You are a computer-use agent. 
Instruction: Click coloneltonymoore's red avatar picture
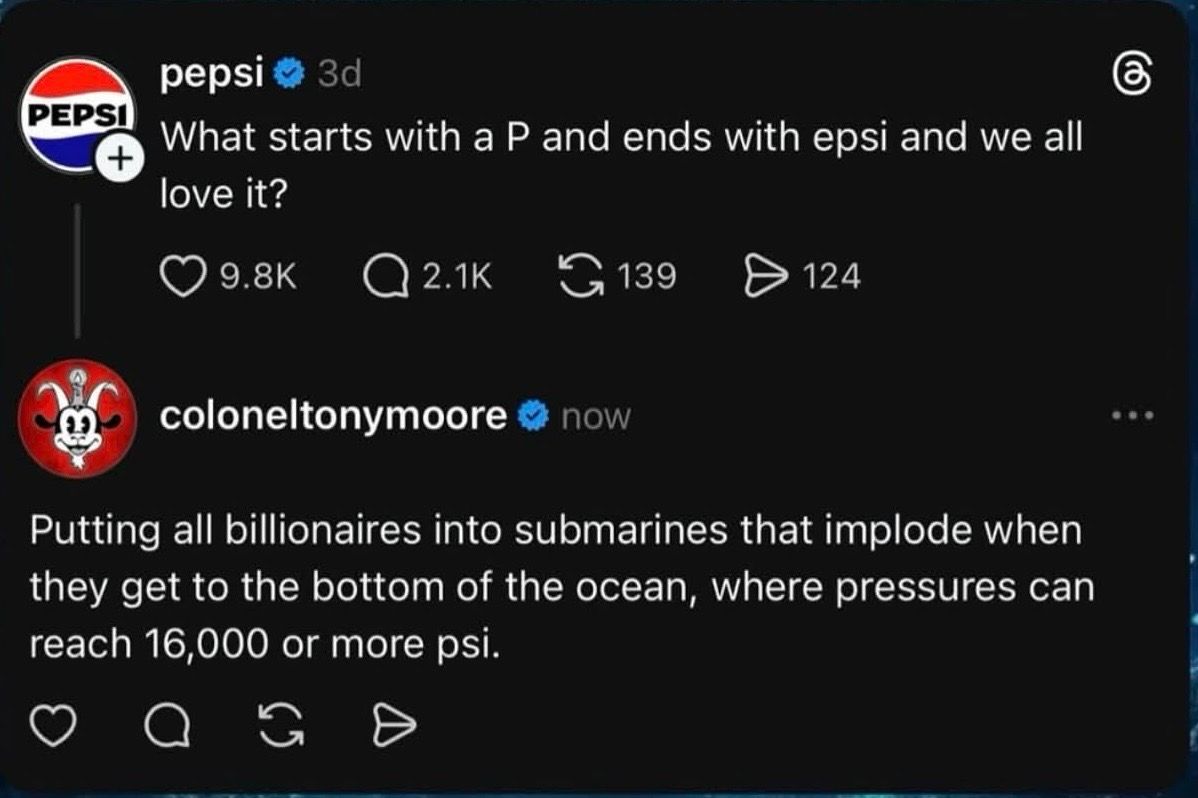(x=77, y=418)
